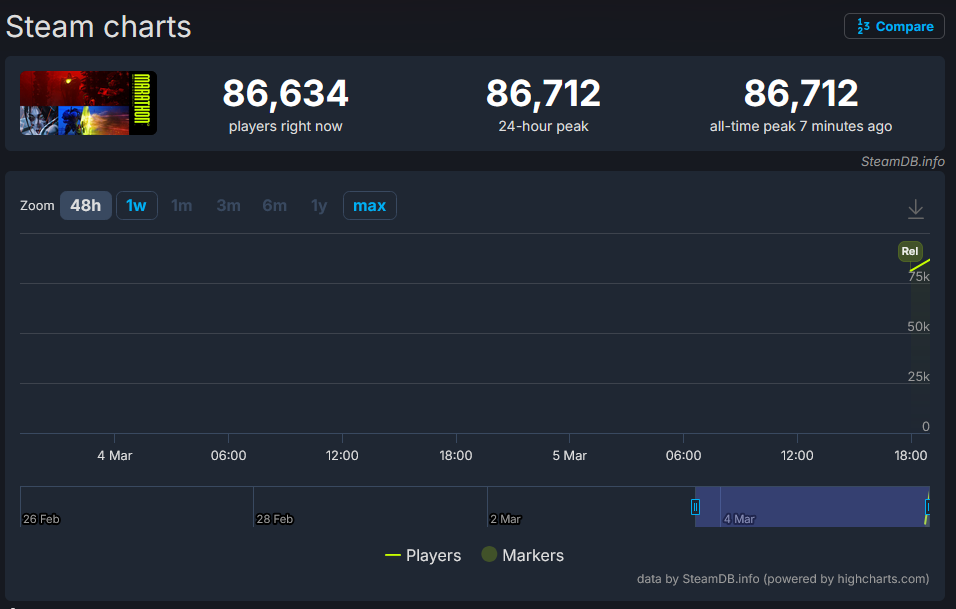Switch chart zoom to 1w
This screenshot has width=956, height=609.
137,205
